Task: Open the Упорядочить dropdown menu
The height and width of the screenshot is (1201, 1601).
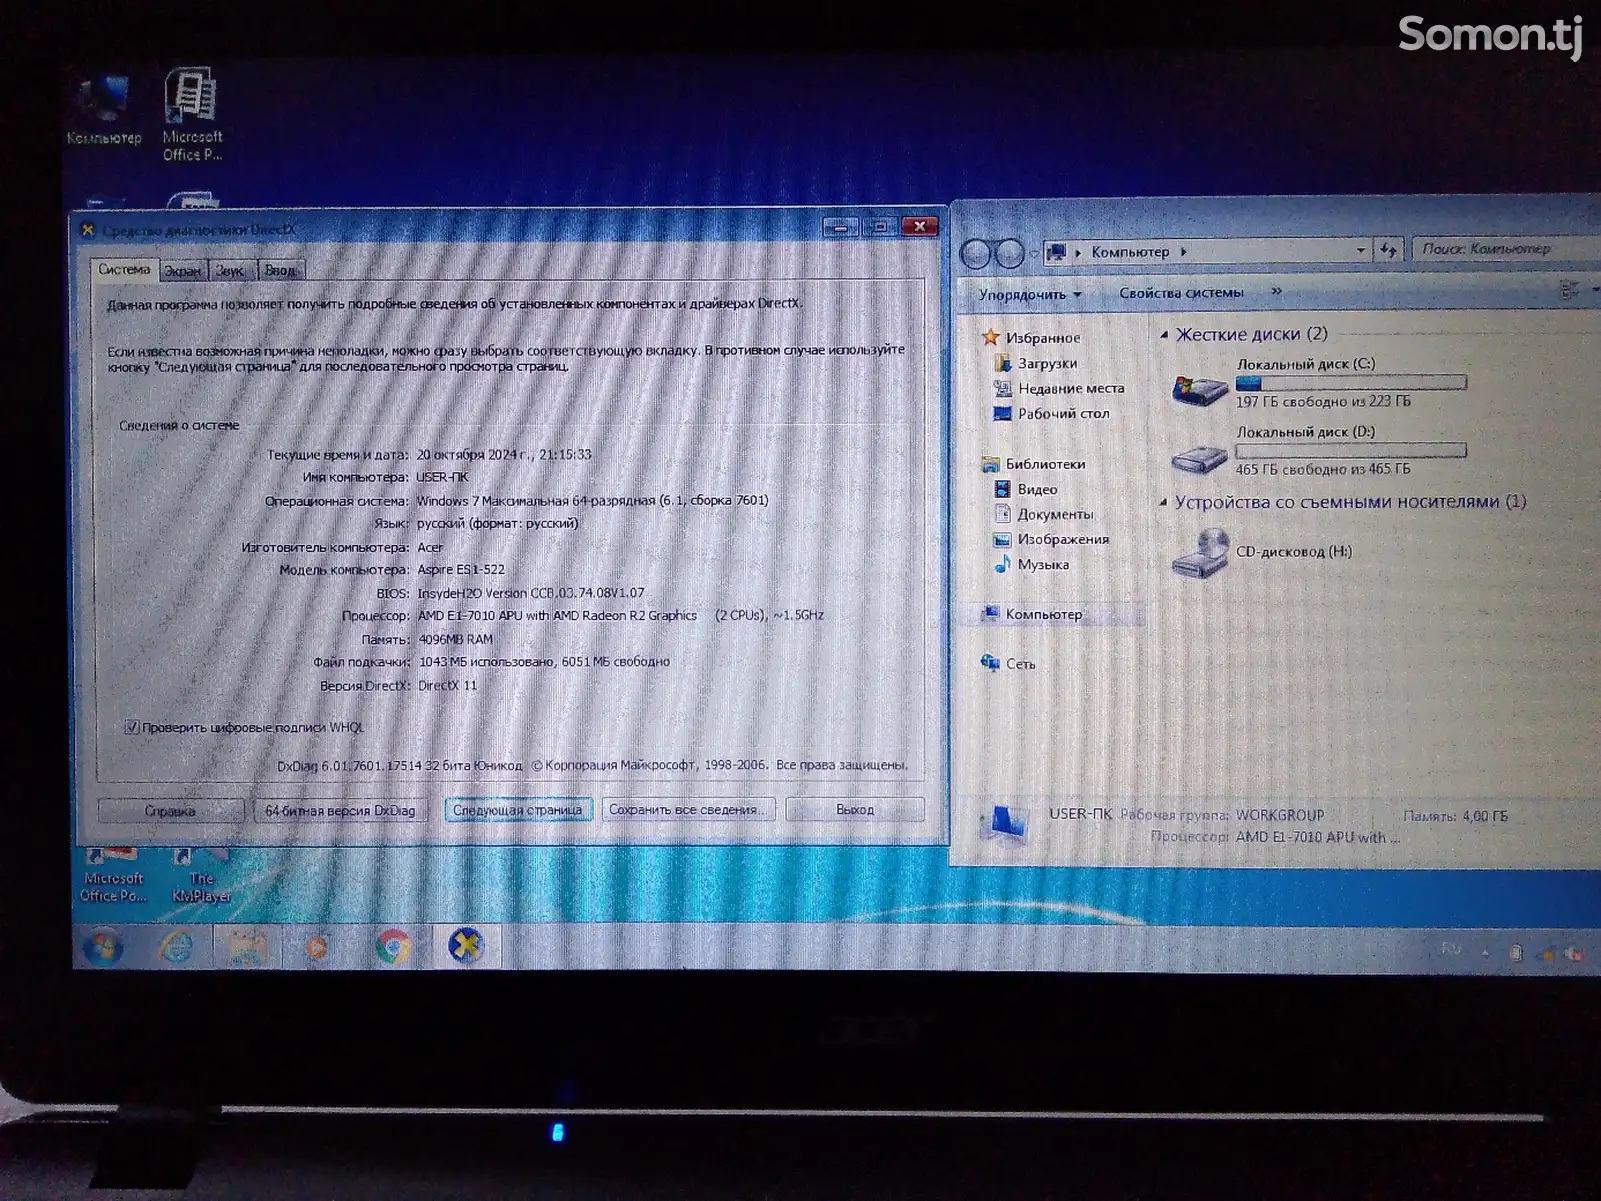Action: point(1030,294)
